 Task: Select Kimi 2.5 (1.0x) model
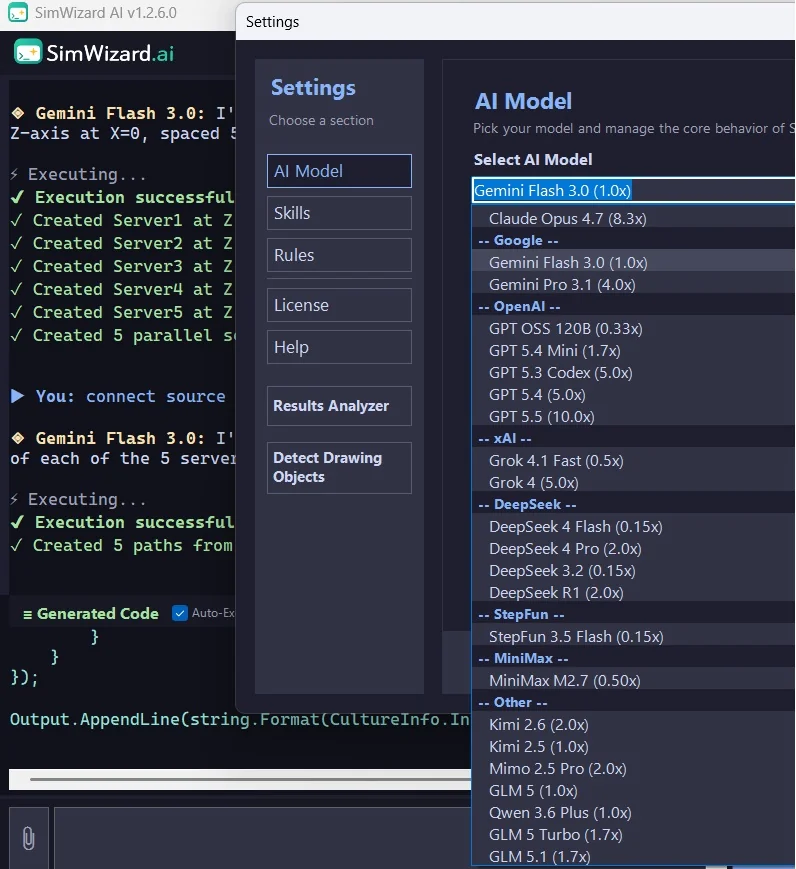pos(634,747)
